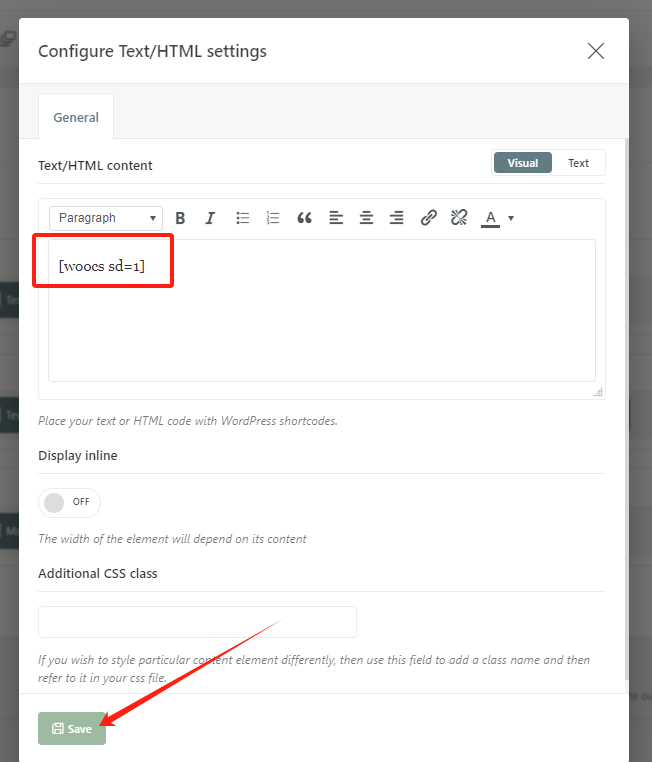The height and width of the screenshot is (762, 652).
Task: Click the editor resize handle corner
Action: pos(598,392)
